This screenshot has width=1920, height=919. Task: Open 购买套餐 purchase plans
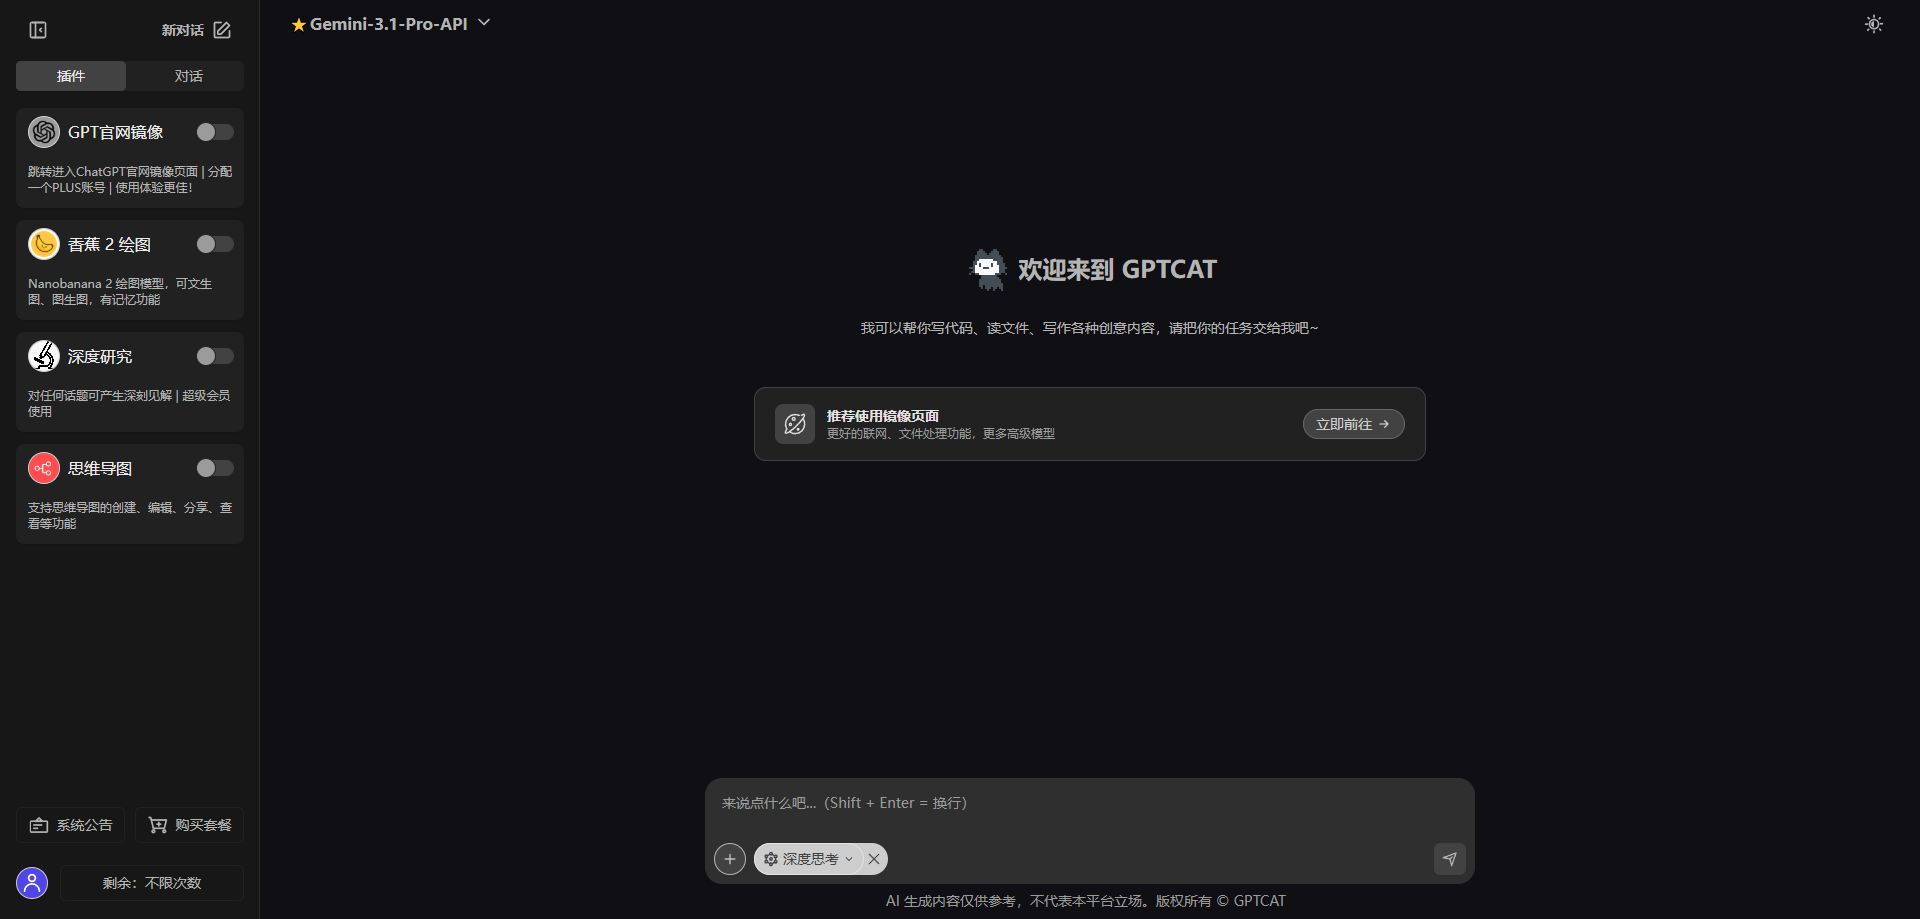click(190, 825)
